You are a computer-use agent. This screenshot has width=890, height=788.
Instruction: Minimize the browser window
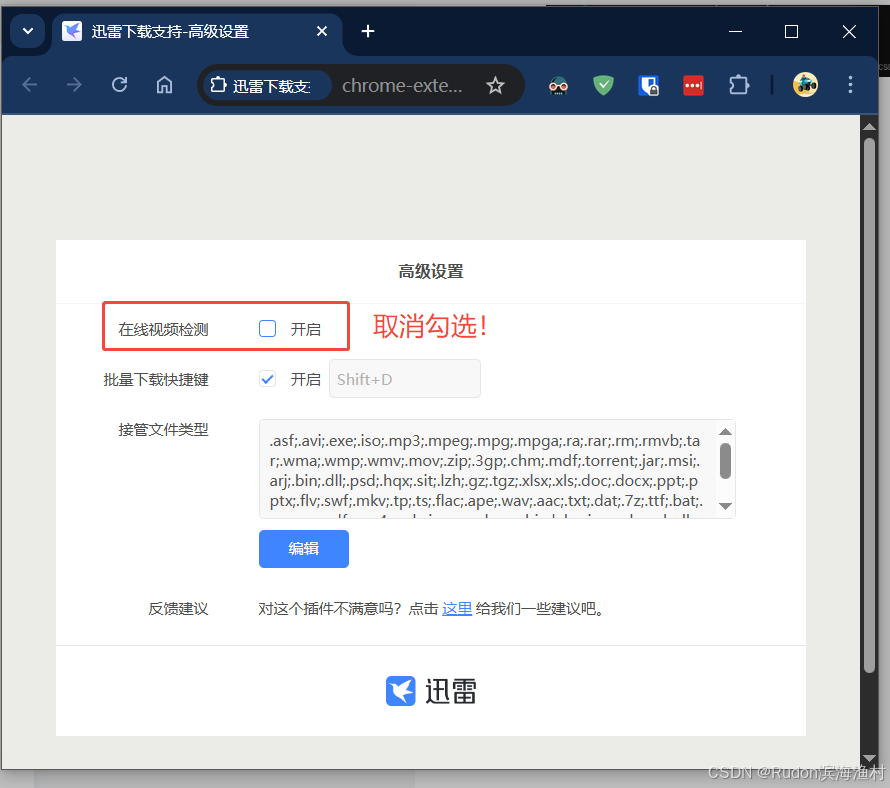[736, 31]
